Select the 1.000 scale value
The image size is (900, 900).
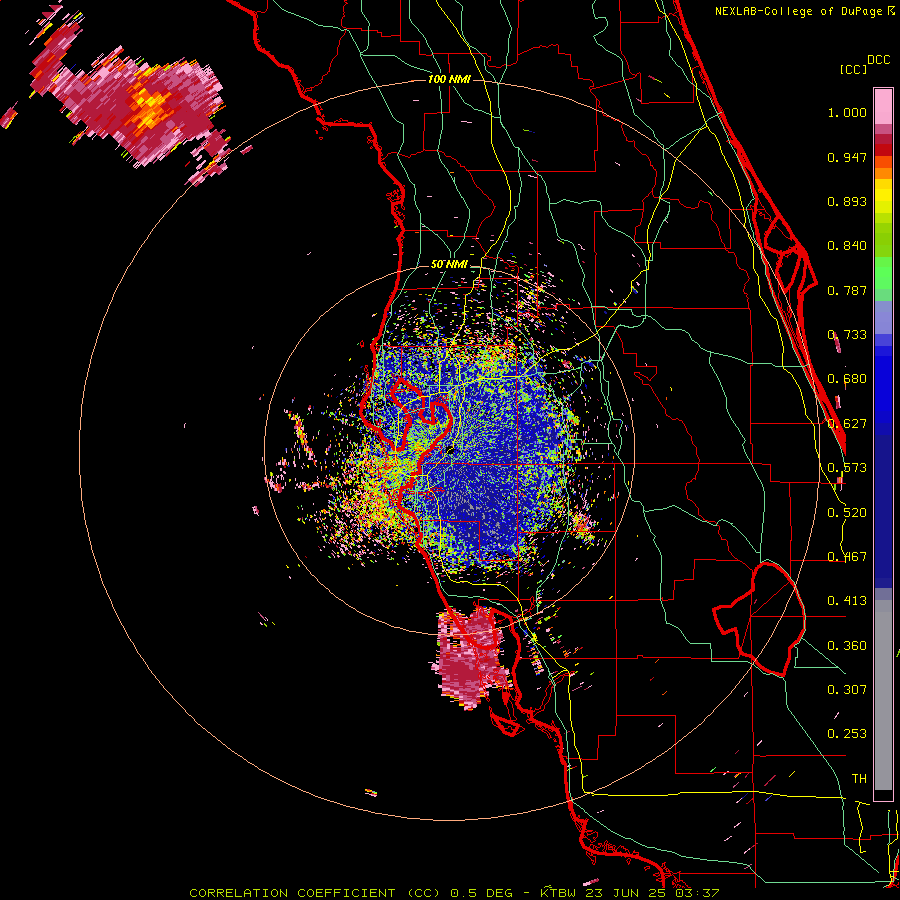point(847,112)
